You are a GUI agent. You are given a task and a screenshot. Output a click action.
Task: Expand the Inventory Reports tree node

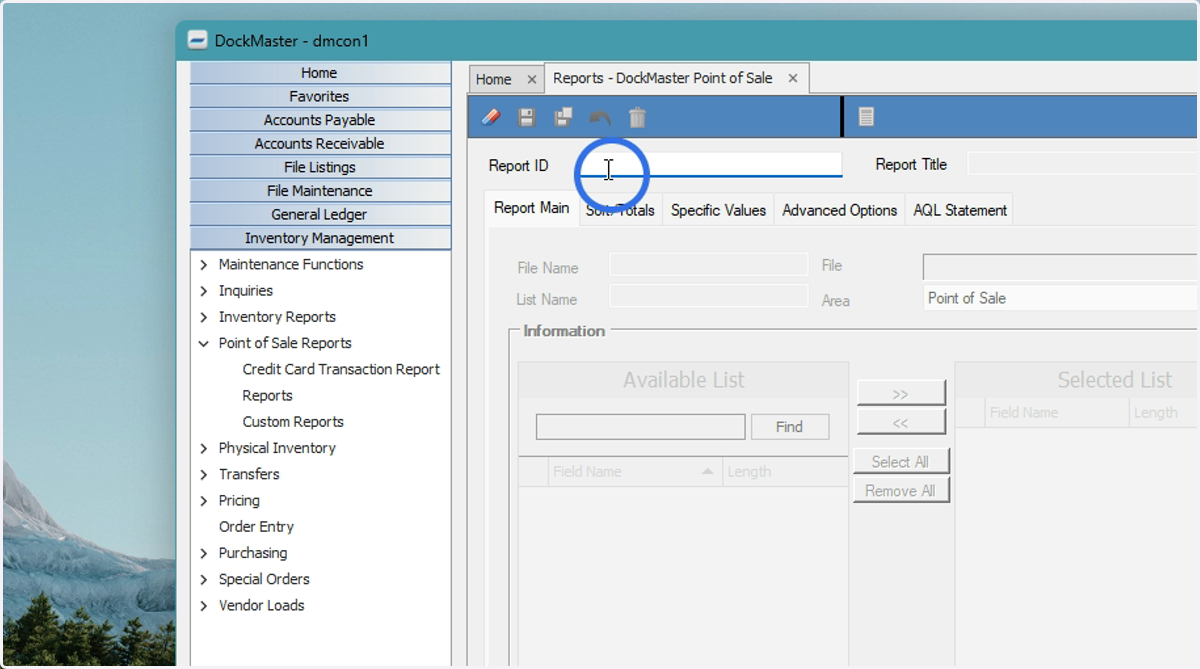pos(204,317)
